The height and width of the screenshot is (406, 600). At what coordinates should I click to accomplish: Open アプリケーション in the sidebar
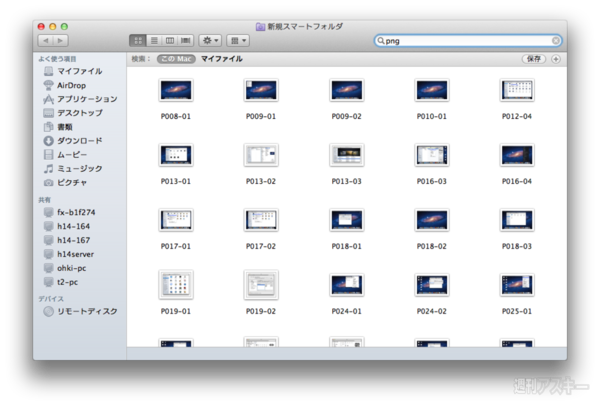point(80,99)
